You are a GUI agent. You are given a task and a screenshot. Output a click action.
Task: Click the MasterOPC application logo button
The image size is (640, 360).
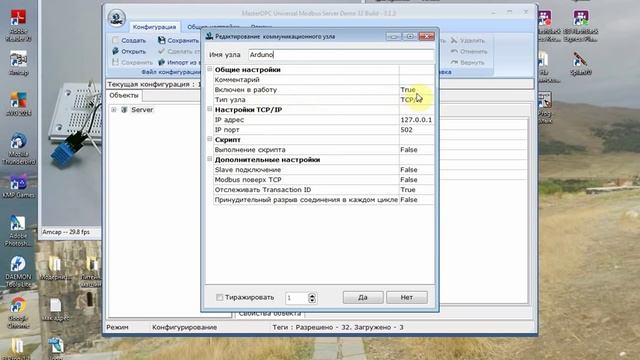pos(117,18)
